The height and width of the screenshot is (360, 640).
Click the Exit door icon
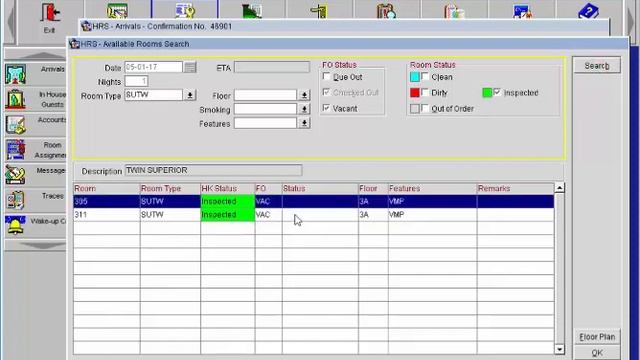50,13
